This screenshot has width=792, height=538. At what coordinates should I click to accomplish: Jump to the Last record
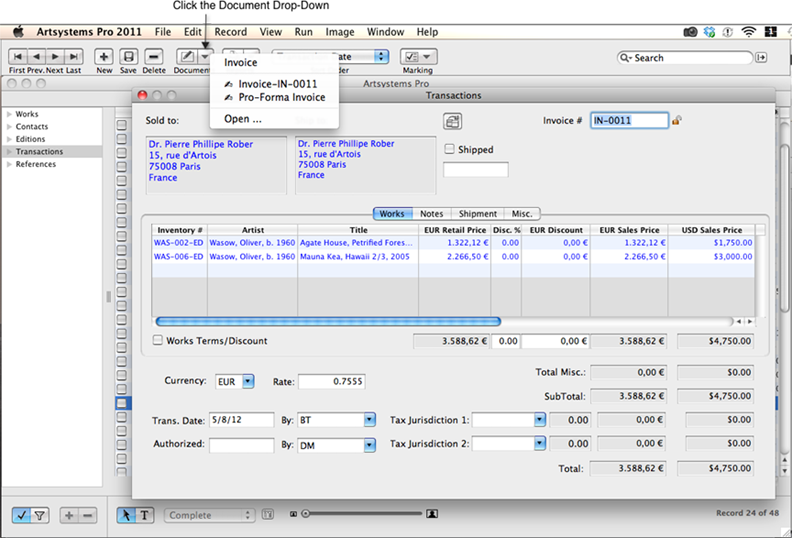pos(74,57)
